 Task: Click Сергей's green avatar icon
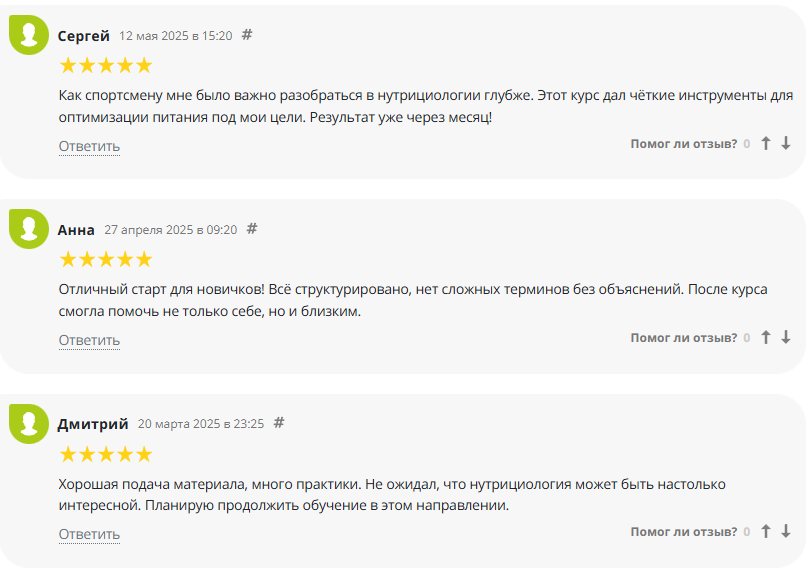pos(29,36)
